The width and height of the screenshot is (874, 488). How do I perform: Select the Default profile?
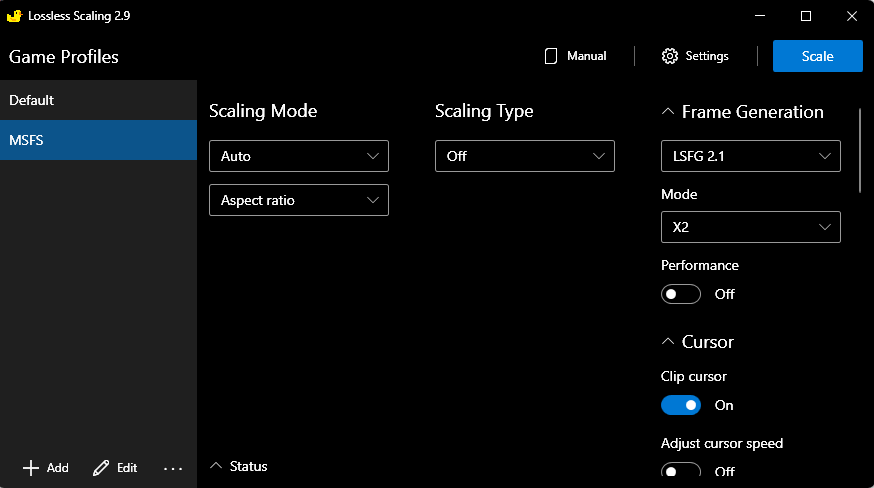98,100
